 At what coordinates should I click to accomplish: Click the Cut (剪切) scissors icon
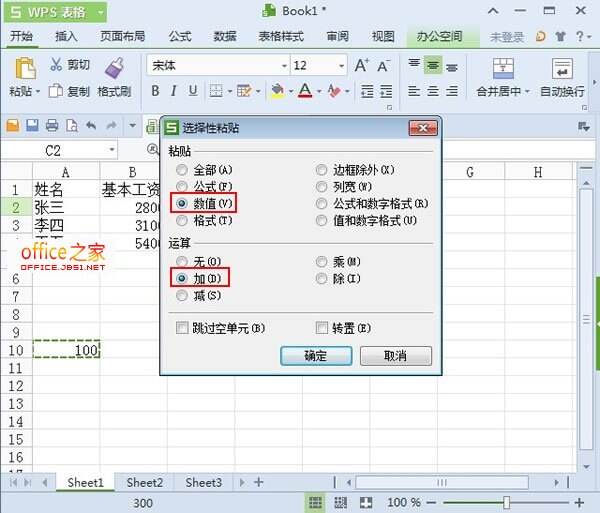pyautogui.click(x=56, y=64)
